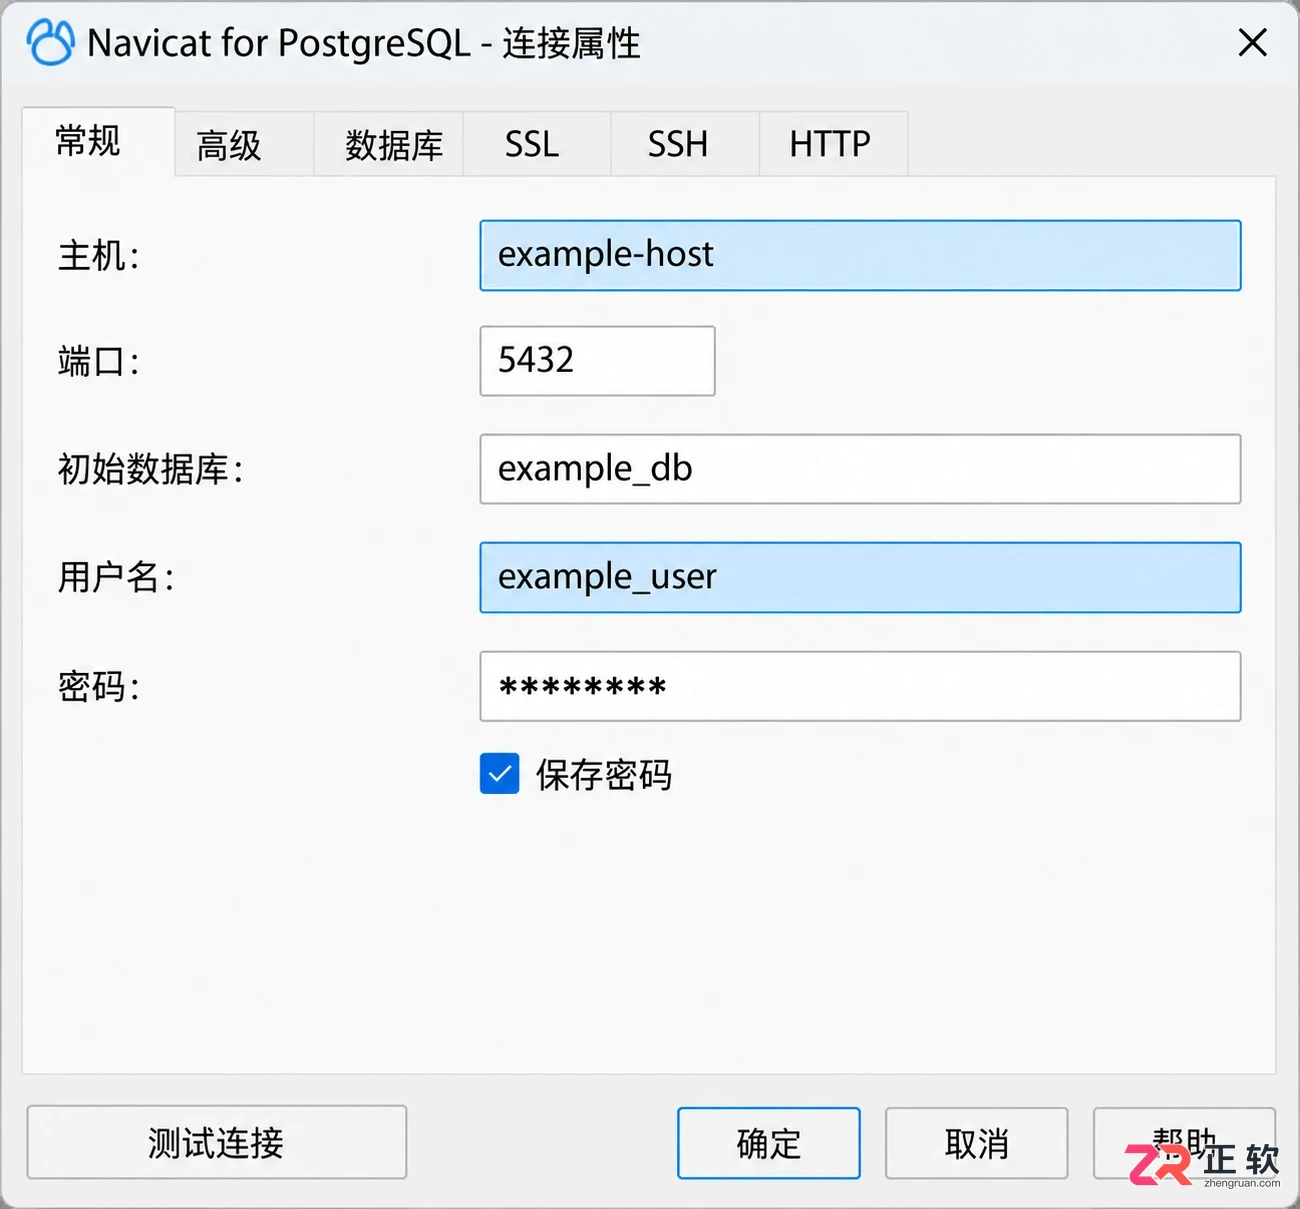Click the 端口 field showing 5432
The image size is (1300, 1209).
pos(597,361)
